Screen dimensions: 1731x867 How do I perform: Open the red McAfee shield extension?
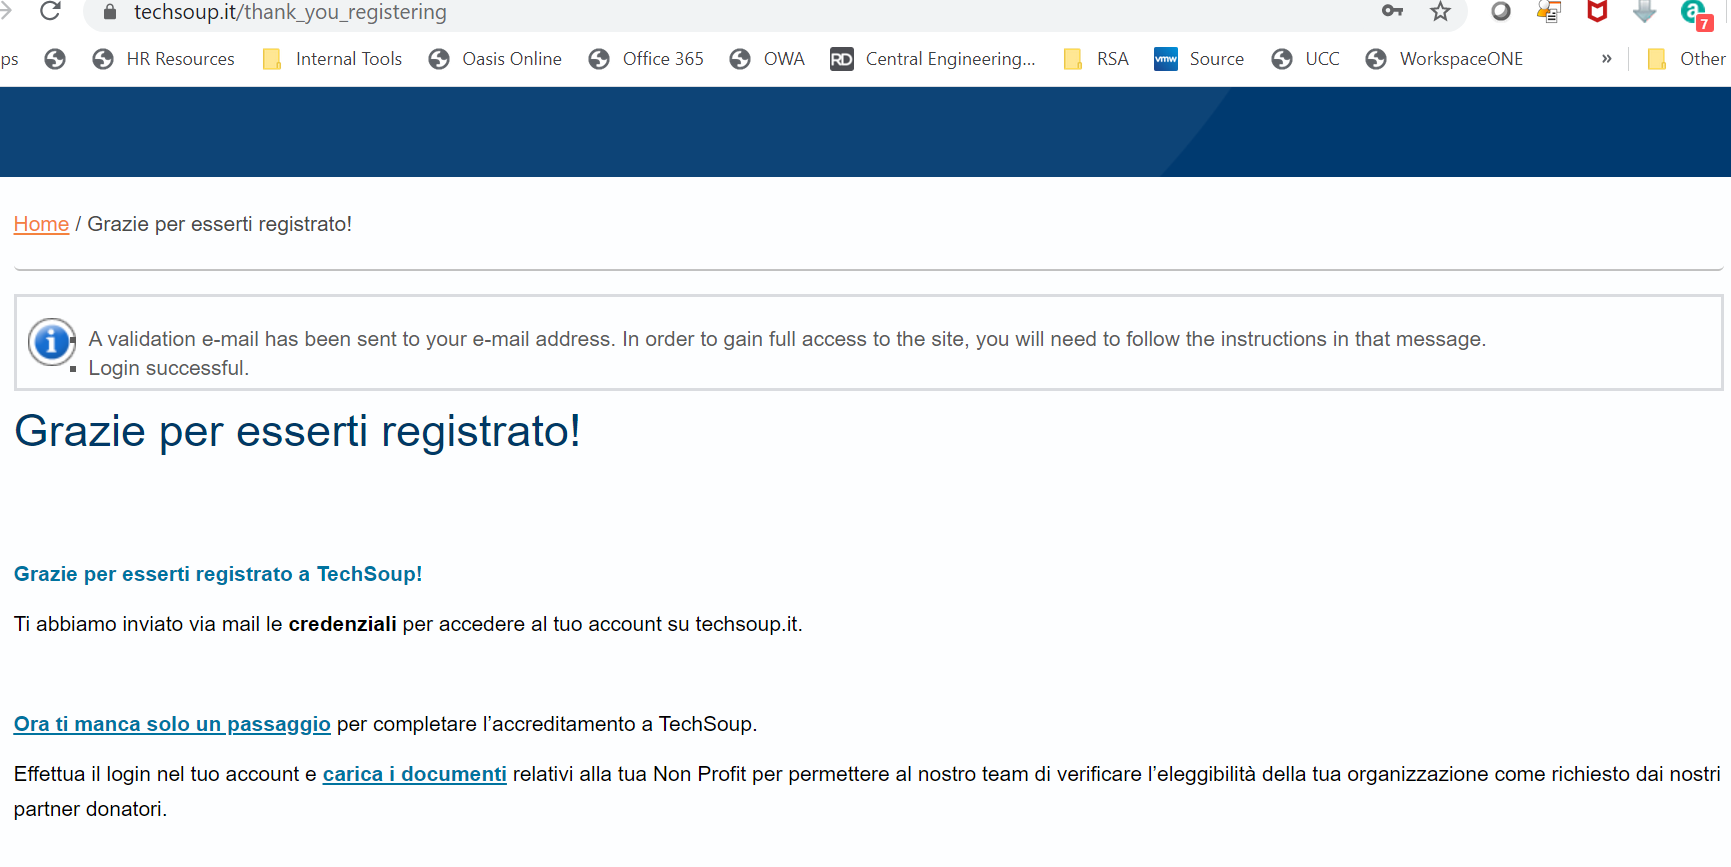click(x=1597, y=11)
